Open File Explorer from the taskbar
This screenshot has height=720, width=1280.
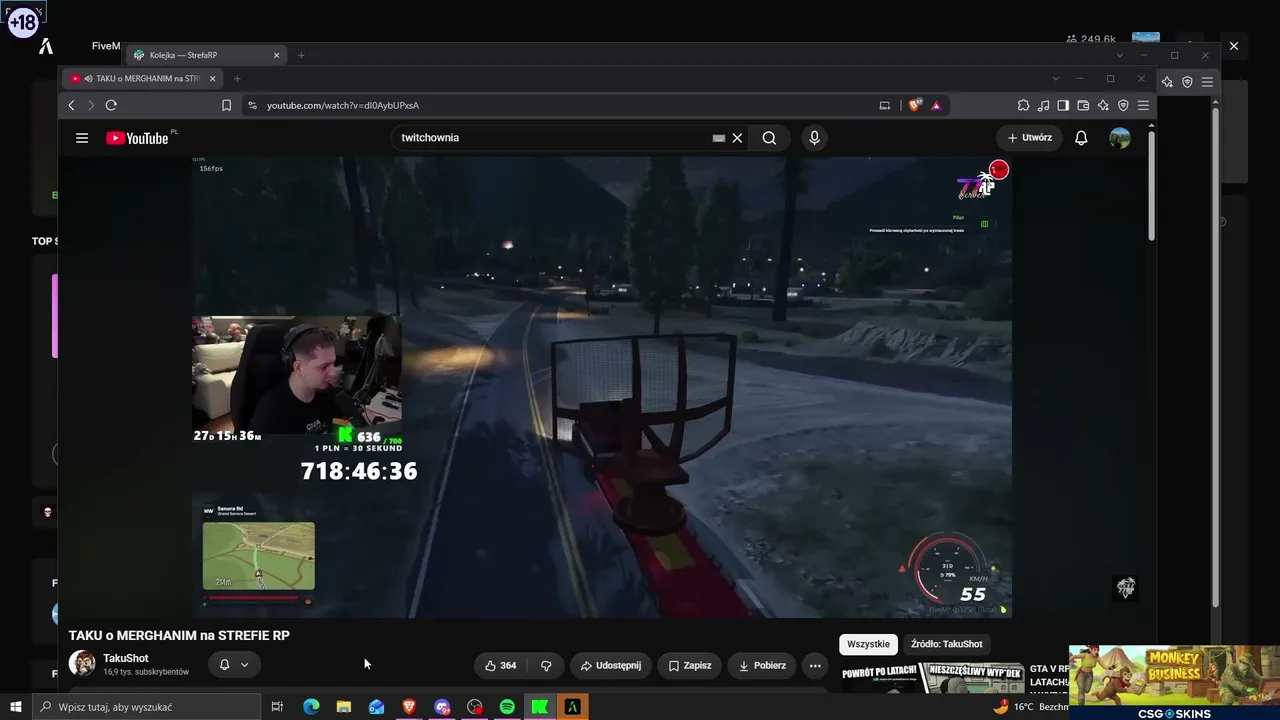pos(344,707)
